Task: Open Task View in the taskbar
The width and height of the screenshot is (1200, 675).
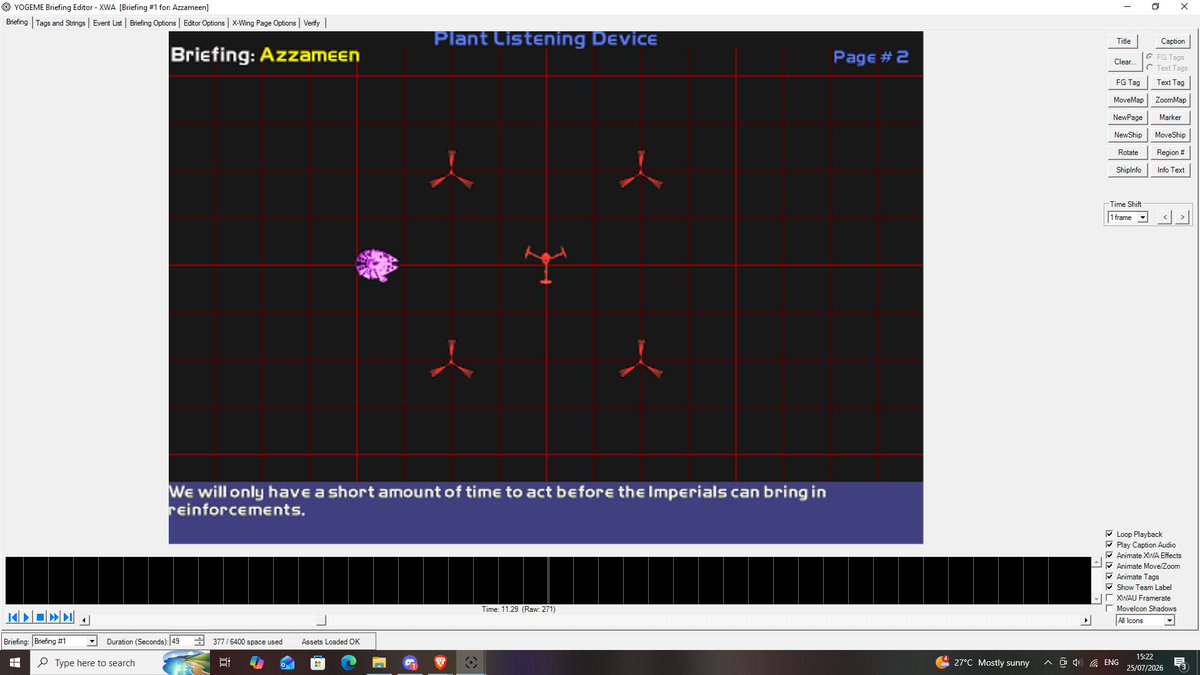Action: click(x=224, y=663)
